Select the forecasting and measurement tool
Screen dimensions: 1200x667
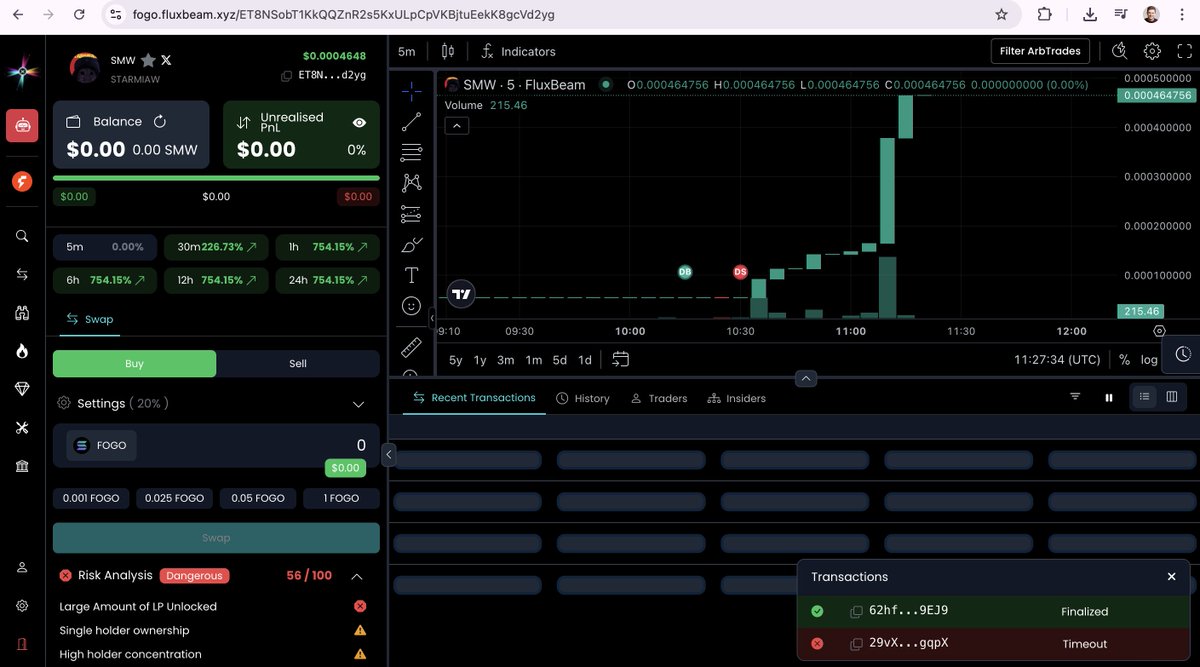[411, 214]
